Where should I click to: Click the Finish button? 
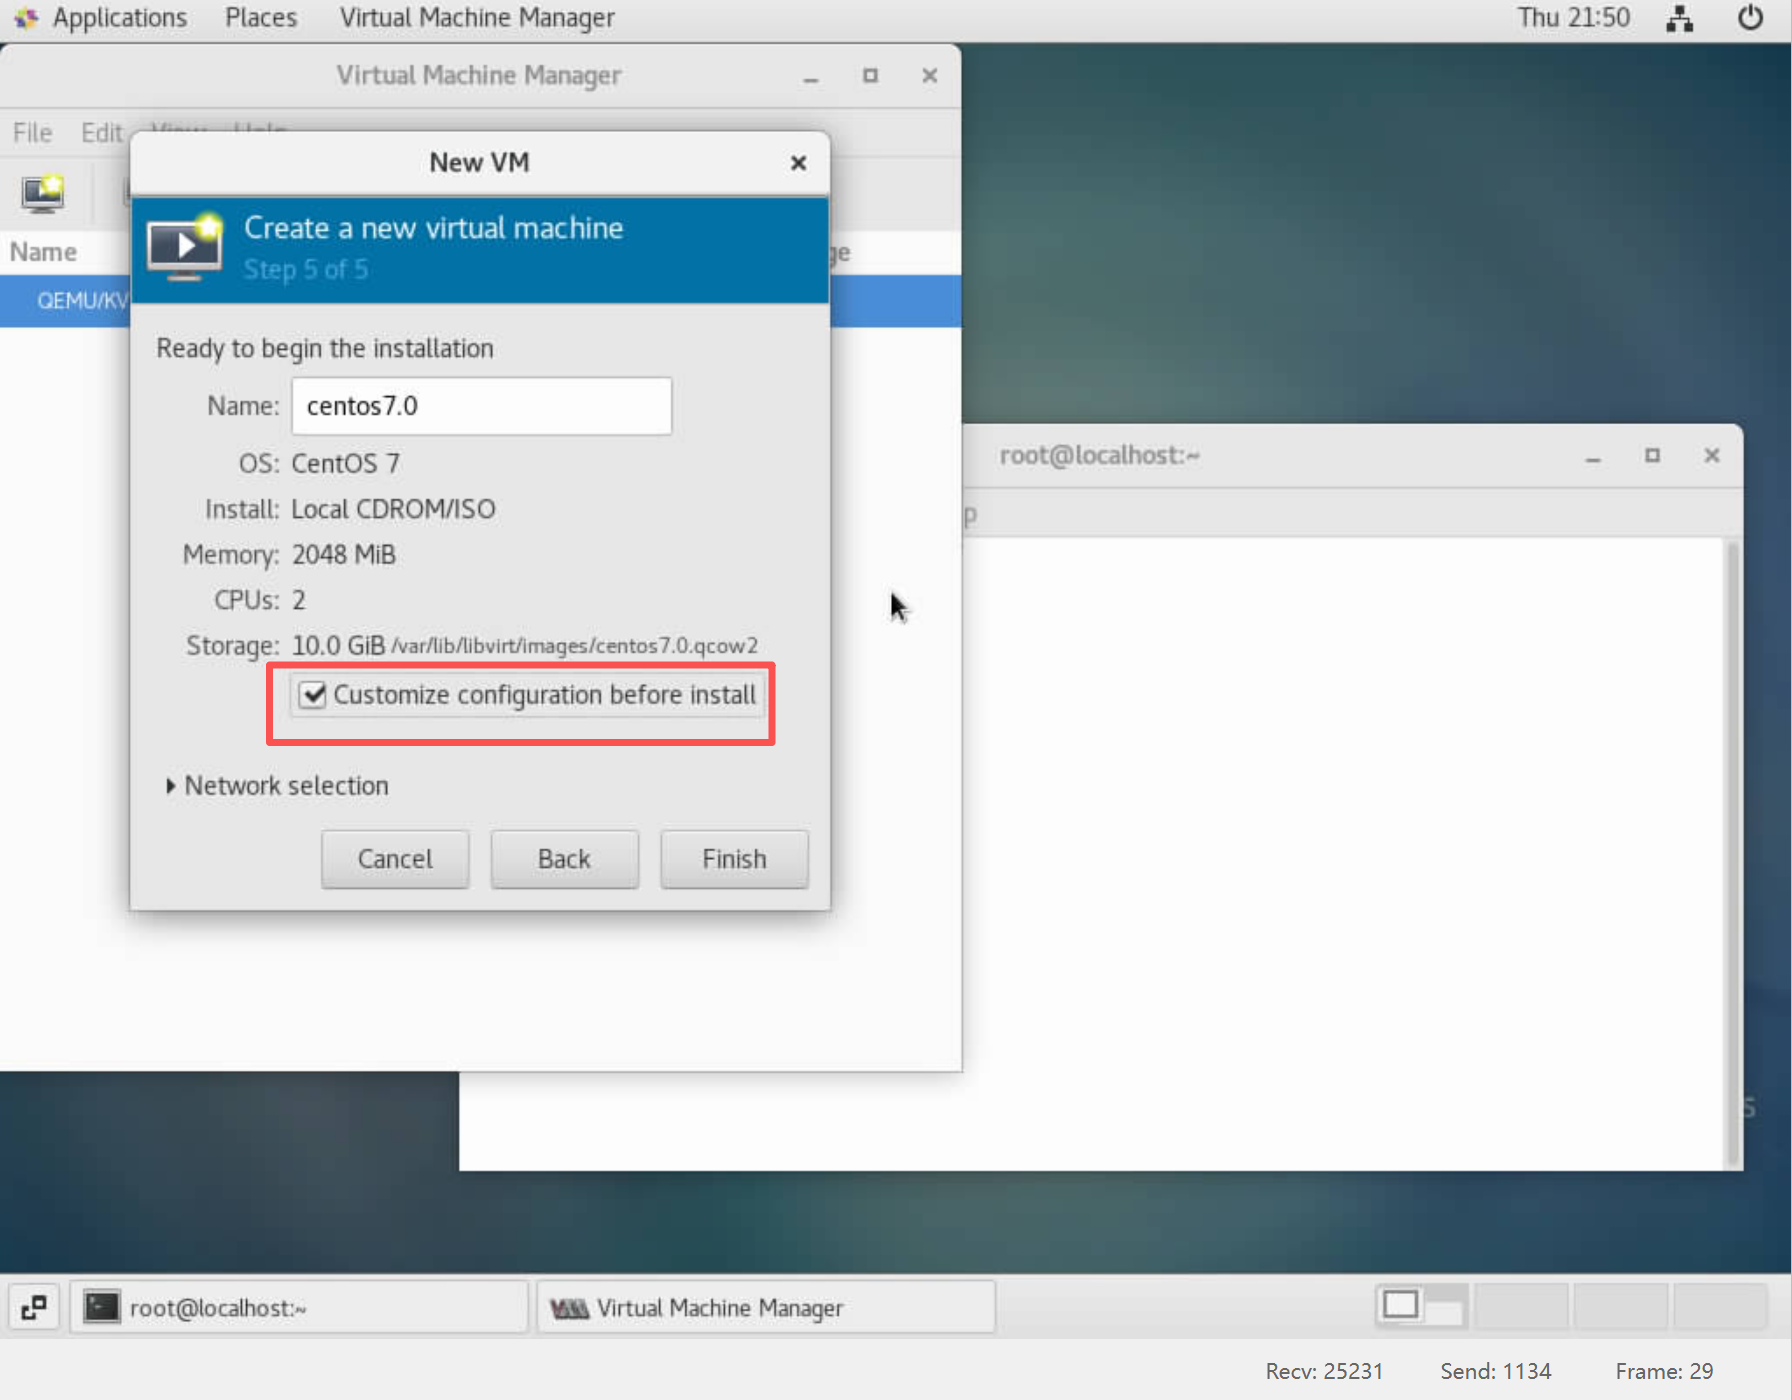(733, 859)
